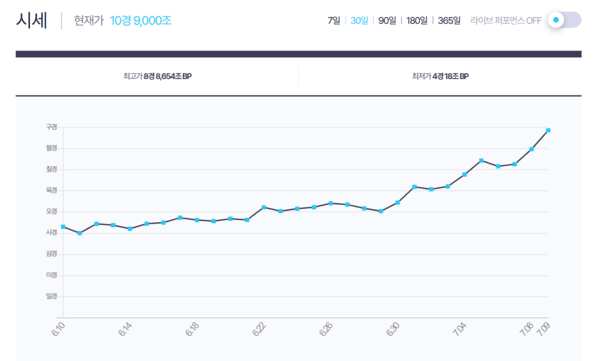Click the 육경 y-axis label
The image size is (600, 361).
pos(52,190)
